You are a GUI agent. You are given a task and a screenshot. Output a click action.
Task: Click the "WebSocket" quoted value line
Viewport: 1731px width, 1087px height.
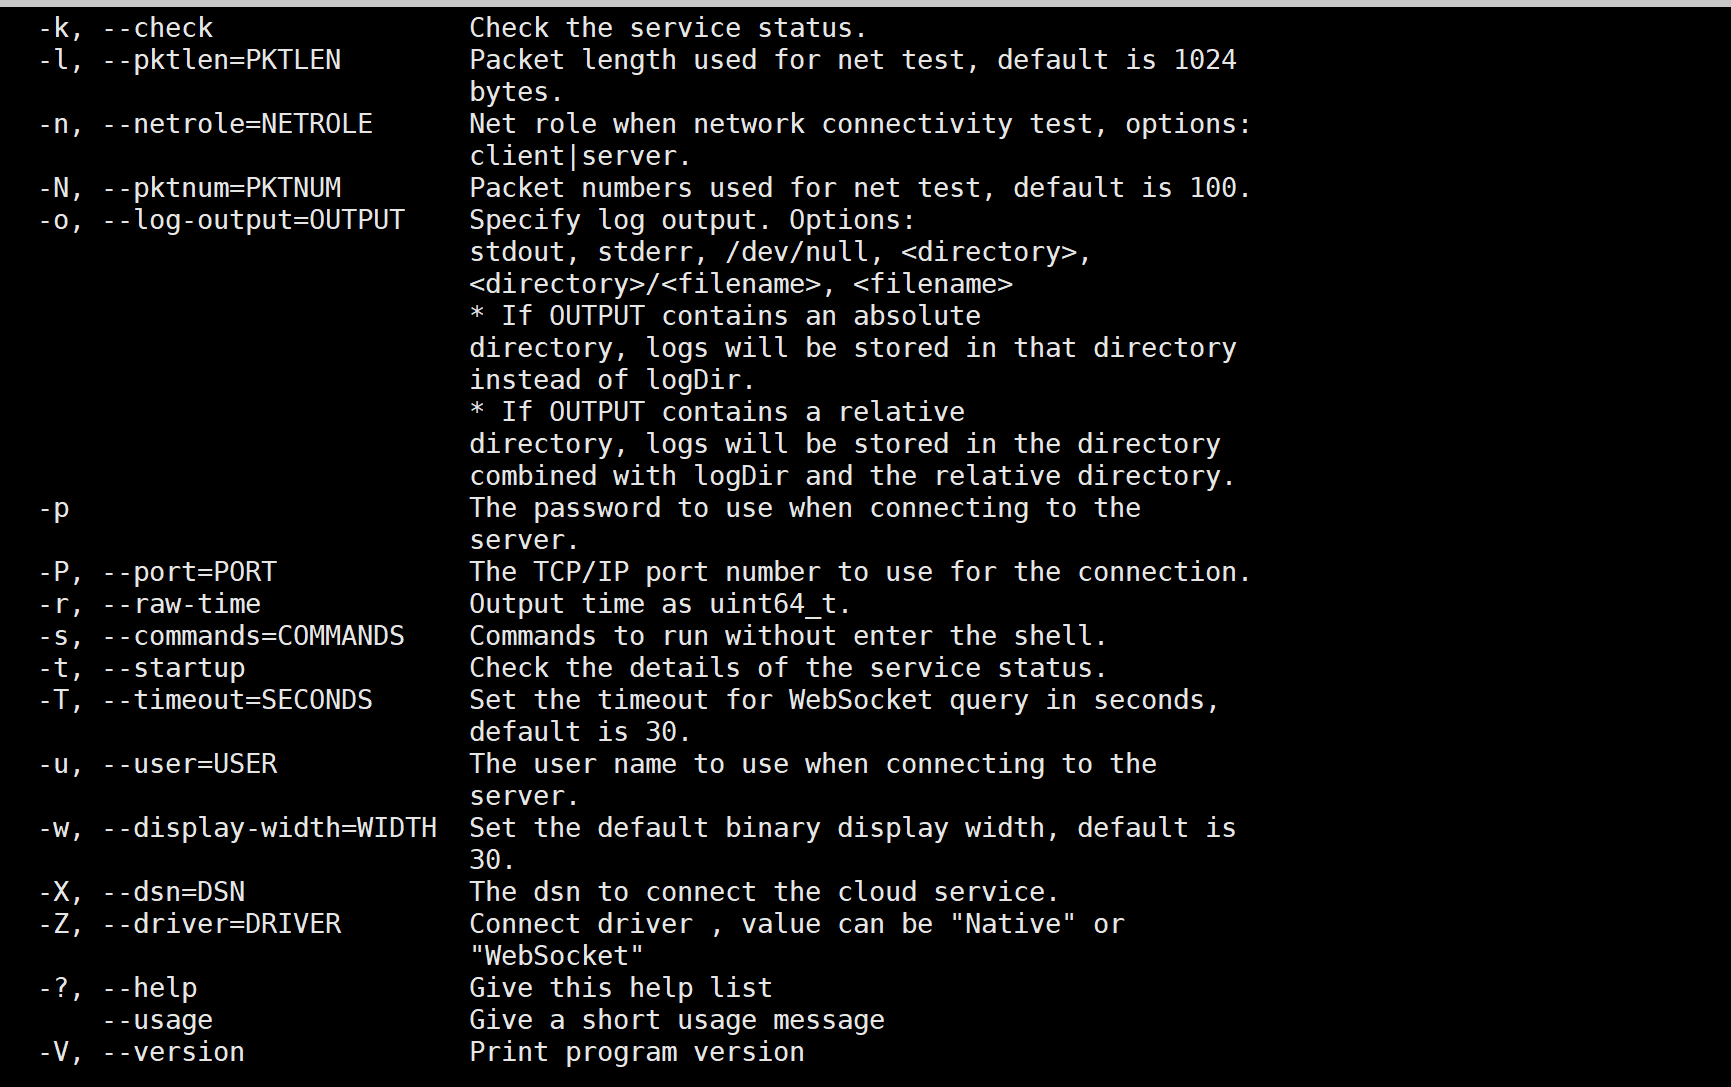coord(557,956)
